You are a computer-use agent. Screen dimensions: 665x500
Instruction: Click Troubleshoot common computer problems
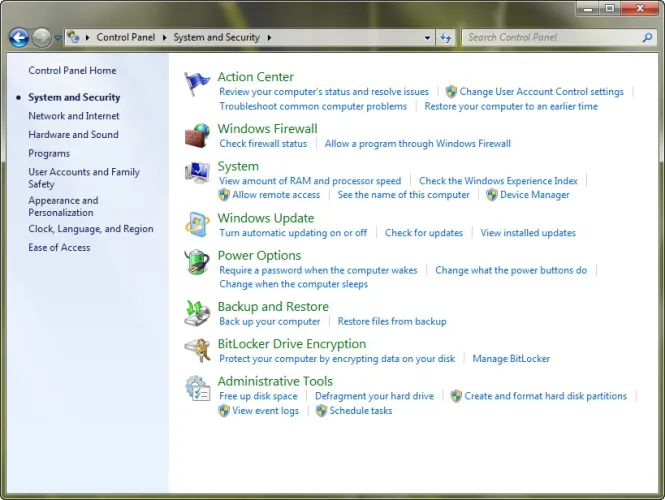coord(313,106)
